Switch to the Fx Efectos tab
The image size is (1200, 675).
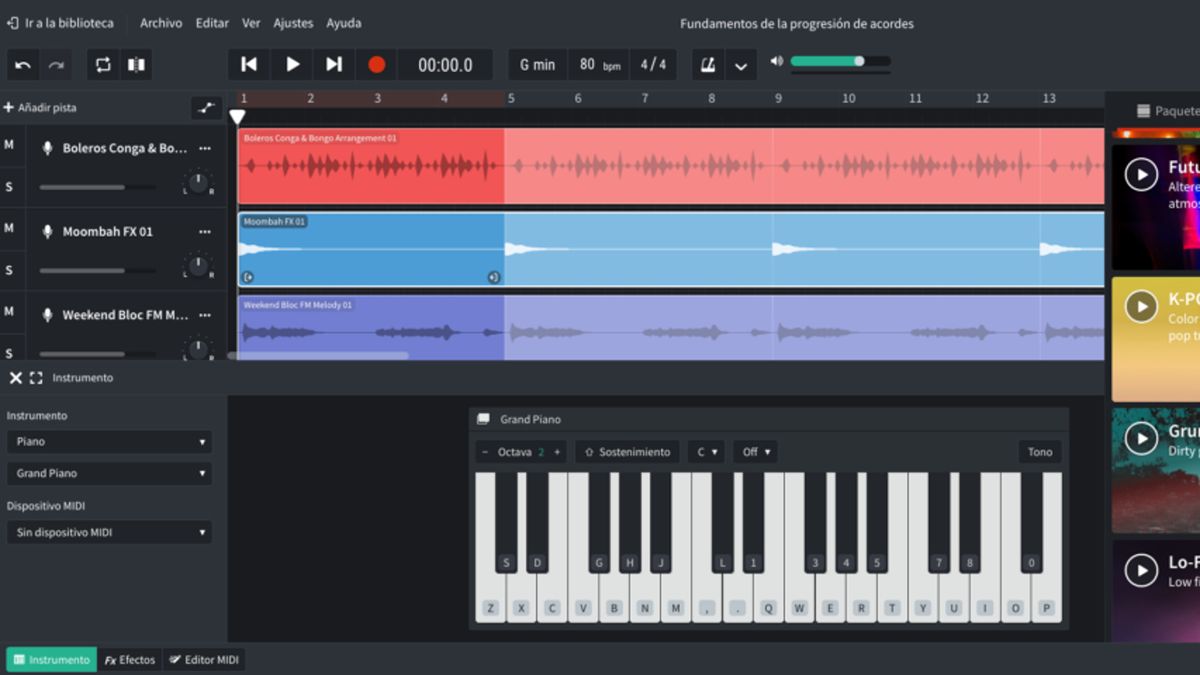coord(129,660)
